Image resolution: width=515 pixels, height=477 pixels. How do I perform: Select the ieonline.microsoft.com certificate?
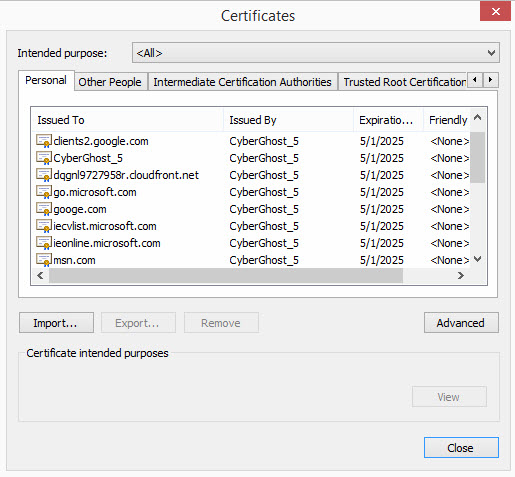click(x=107, y=243)
